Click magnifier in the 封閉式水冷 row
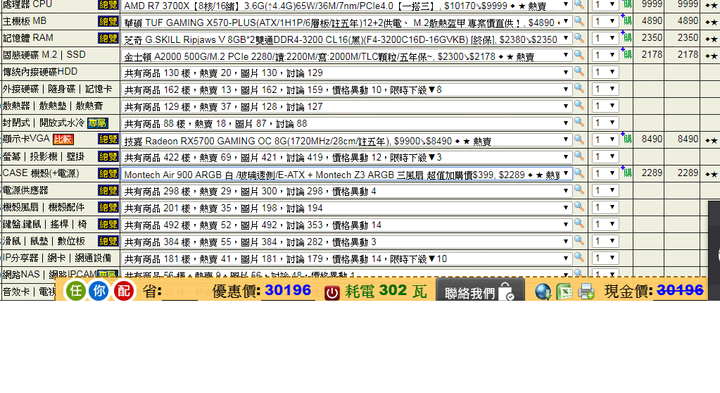This screenshot has width=720, height=393. 579,123
